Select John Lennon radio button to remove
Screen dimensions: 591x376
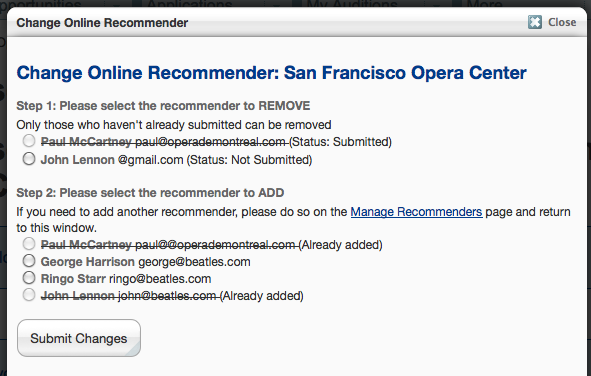[29, 159]
